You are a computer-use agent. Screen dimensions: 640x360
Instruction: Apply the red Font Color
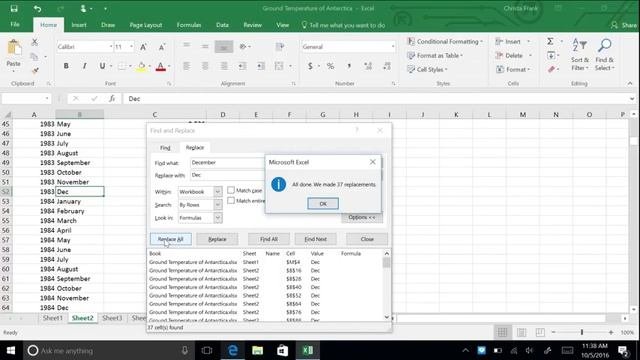pos(161,67)
